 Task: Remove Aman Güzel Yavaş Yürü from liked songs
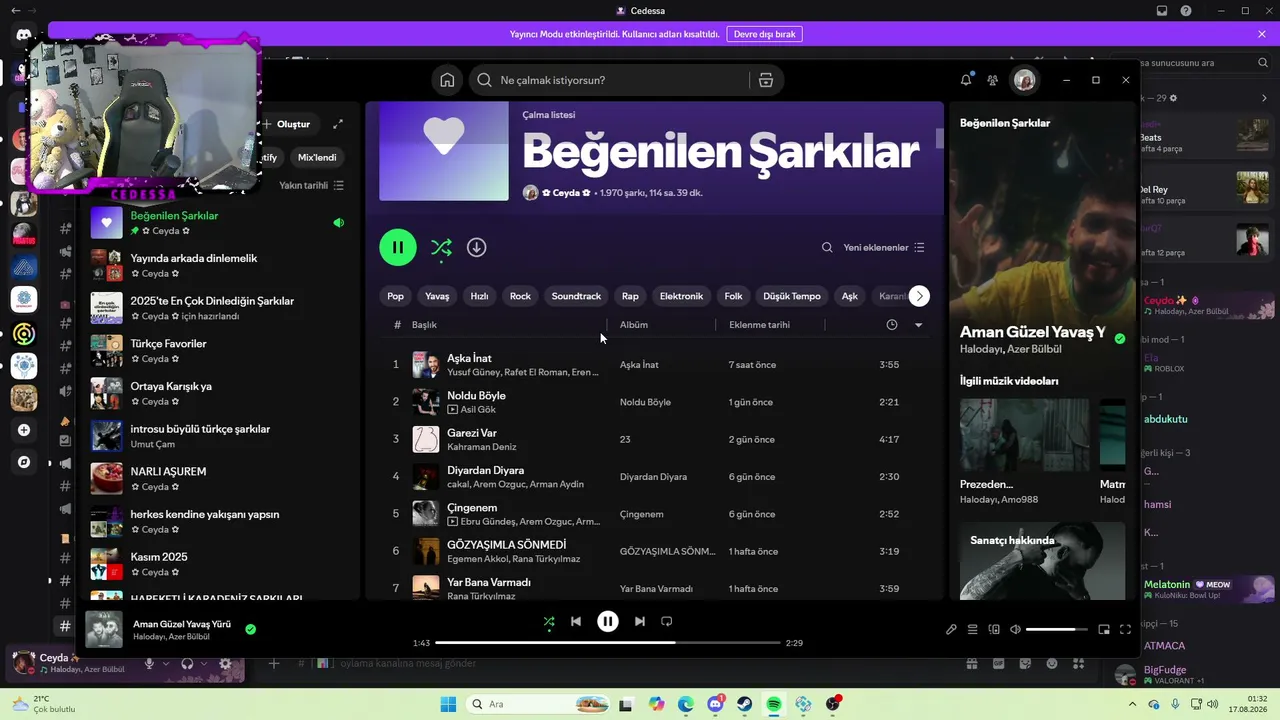pos(250,629)
